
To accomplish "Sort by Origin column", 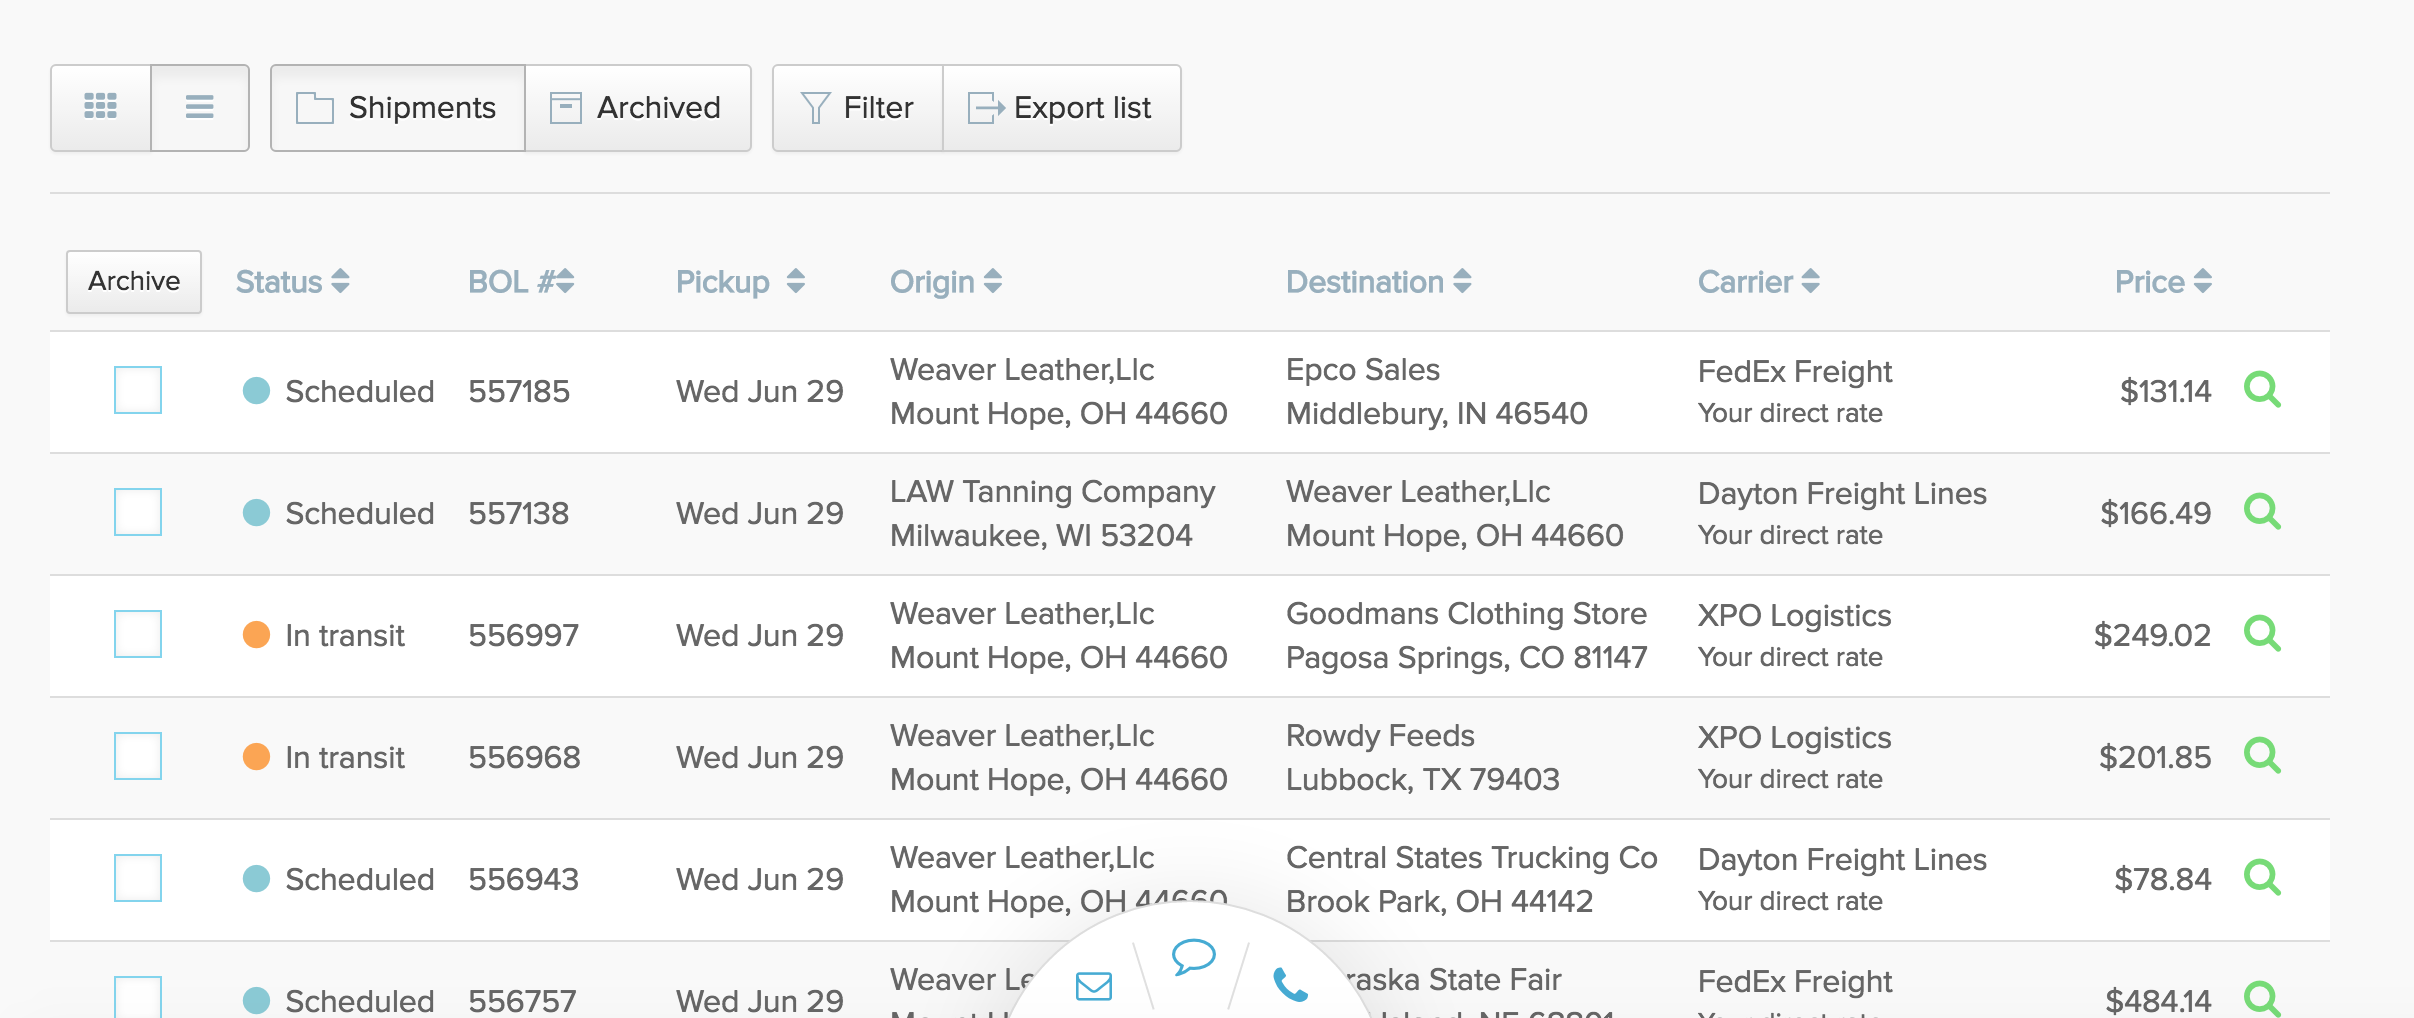I will [x=946, y=282].
